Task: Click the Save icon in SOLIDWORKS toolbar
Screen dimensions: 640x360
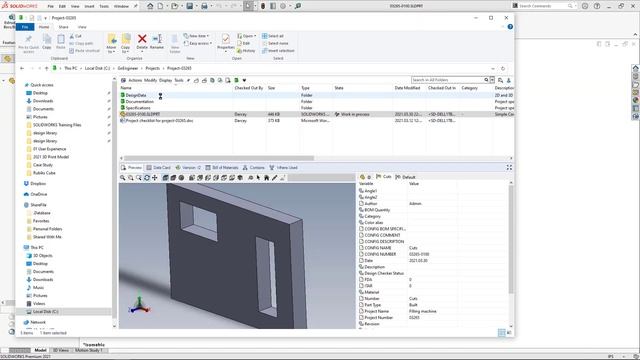Action: [189, 6]
